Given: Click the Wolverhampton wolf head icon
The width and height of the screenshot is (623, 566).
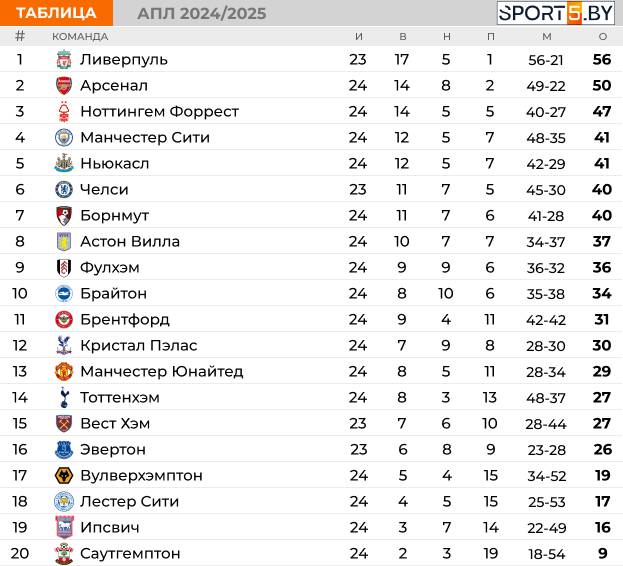Looking at the screenshot, I should click(64, 475).
